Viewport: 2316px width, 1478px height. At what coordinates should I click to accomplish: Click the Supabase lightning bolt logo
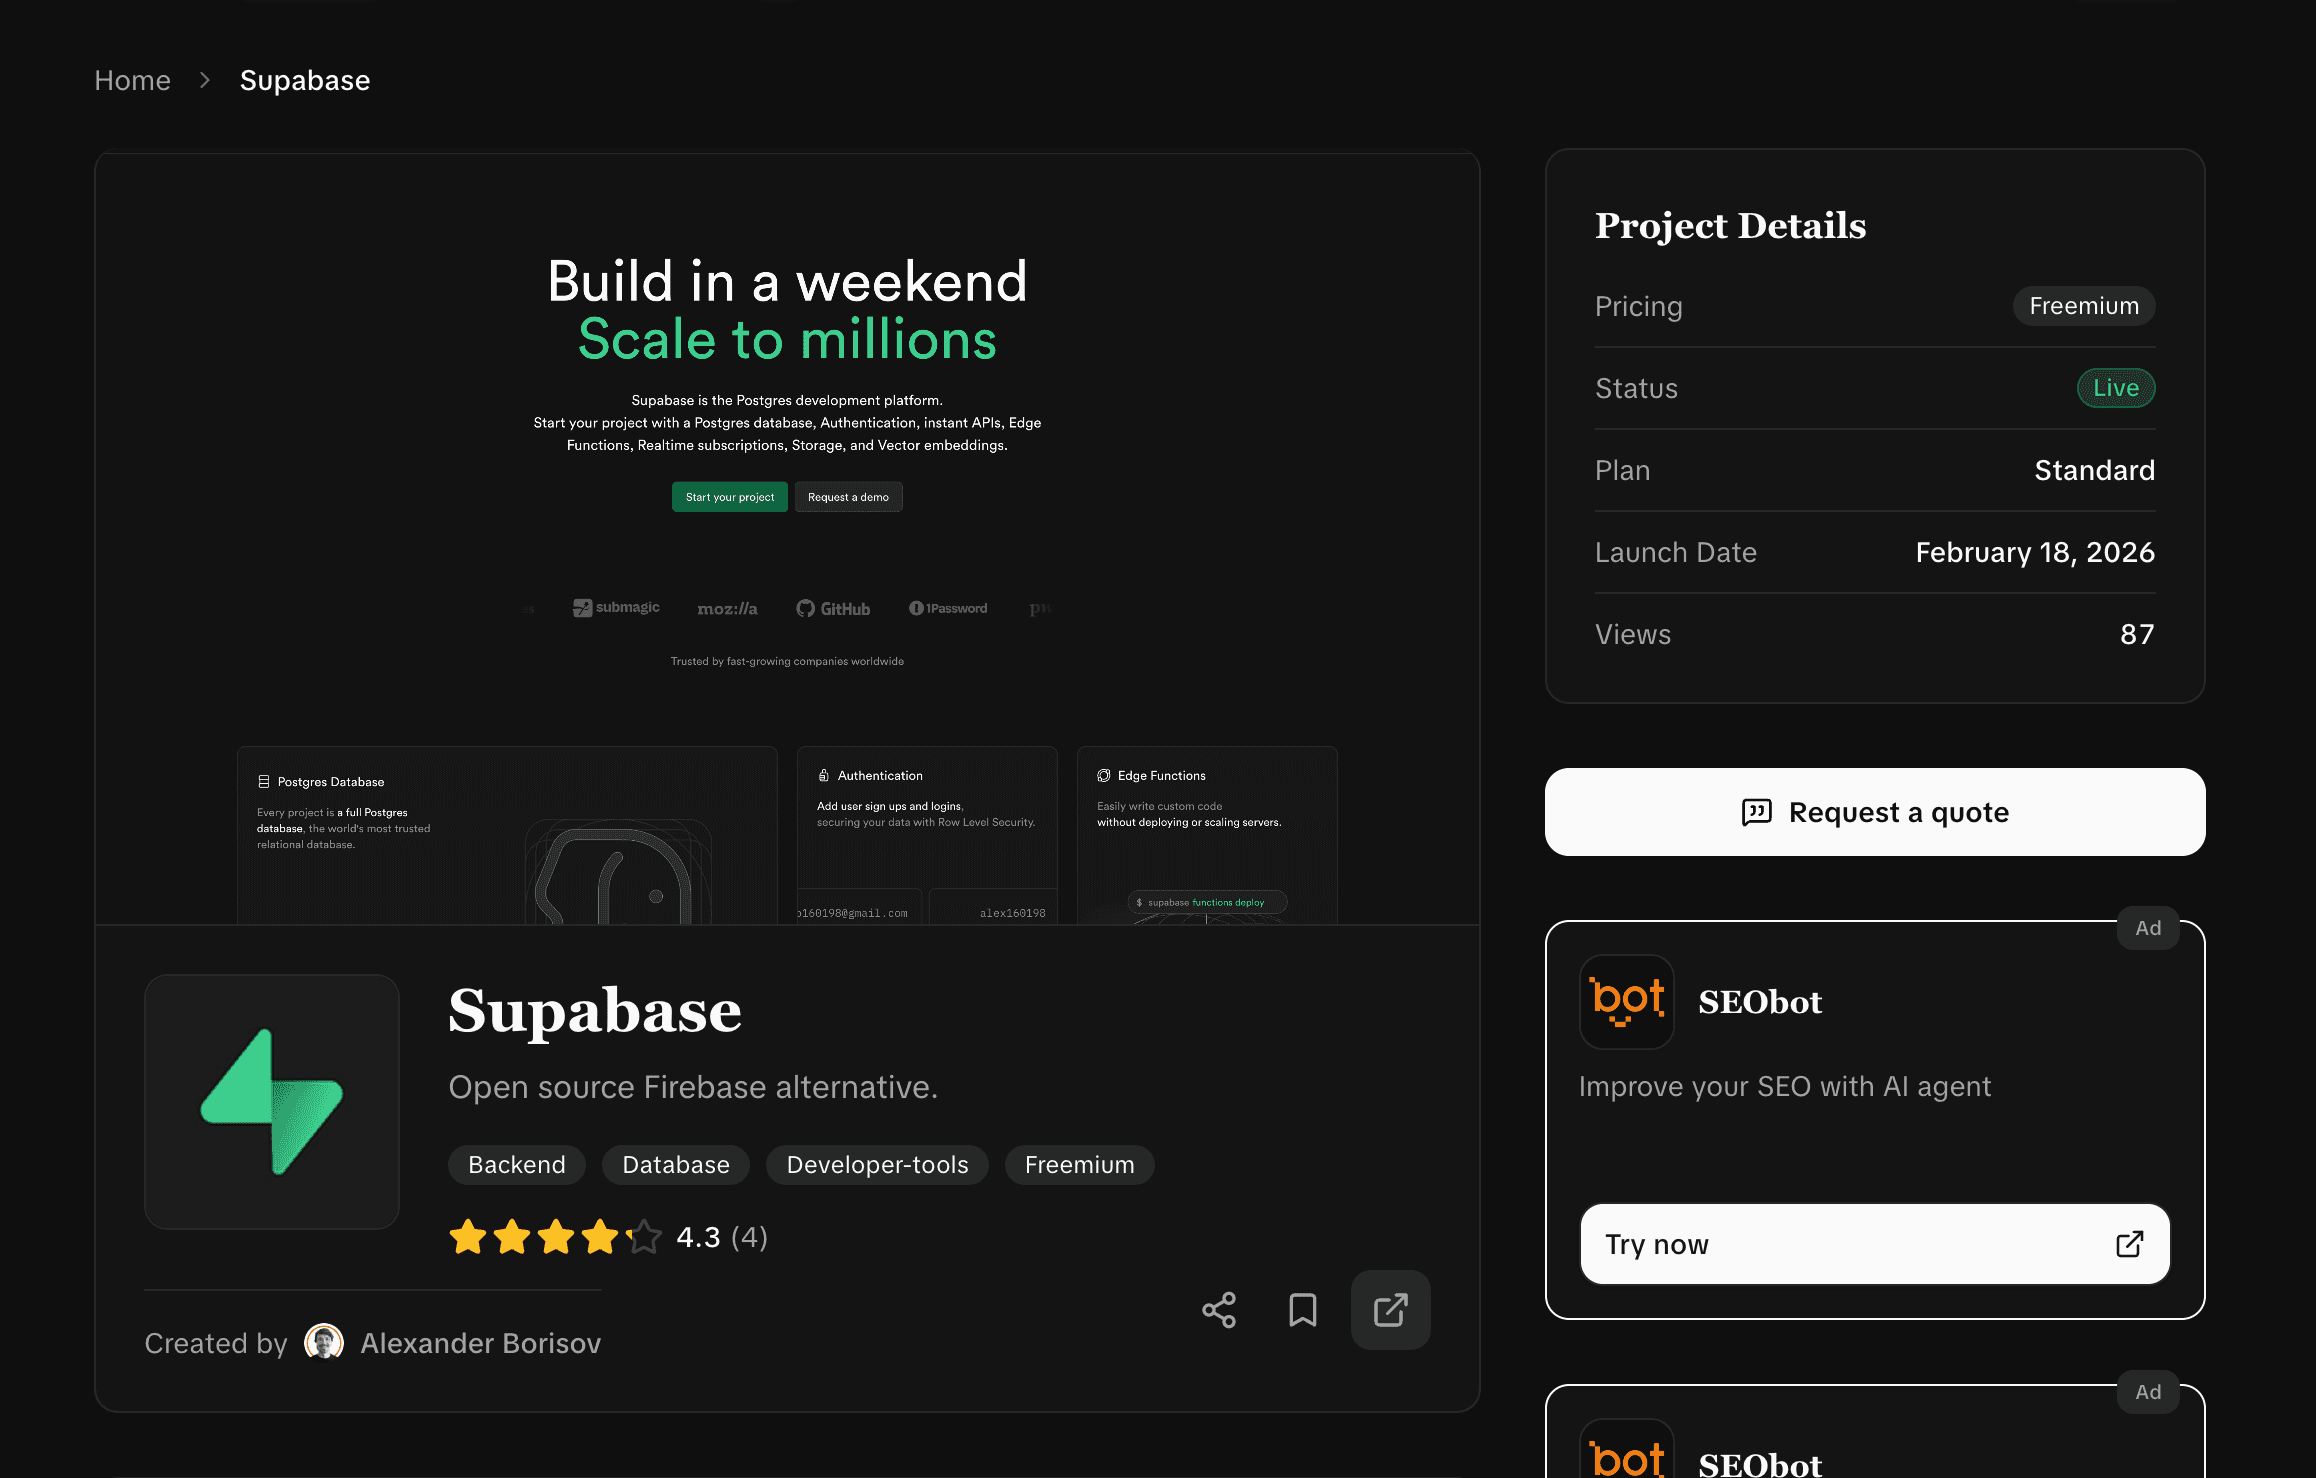pyautogui.click(x=272, y=1102)
